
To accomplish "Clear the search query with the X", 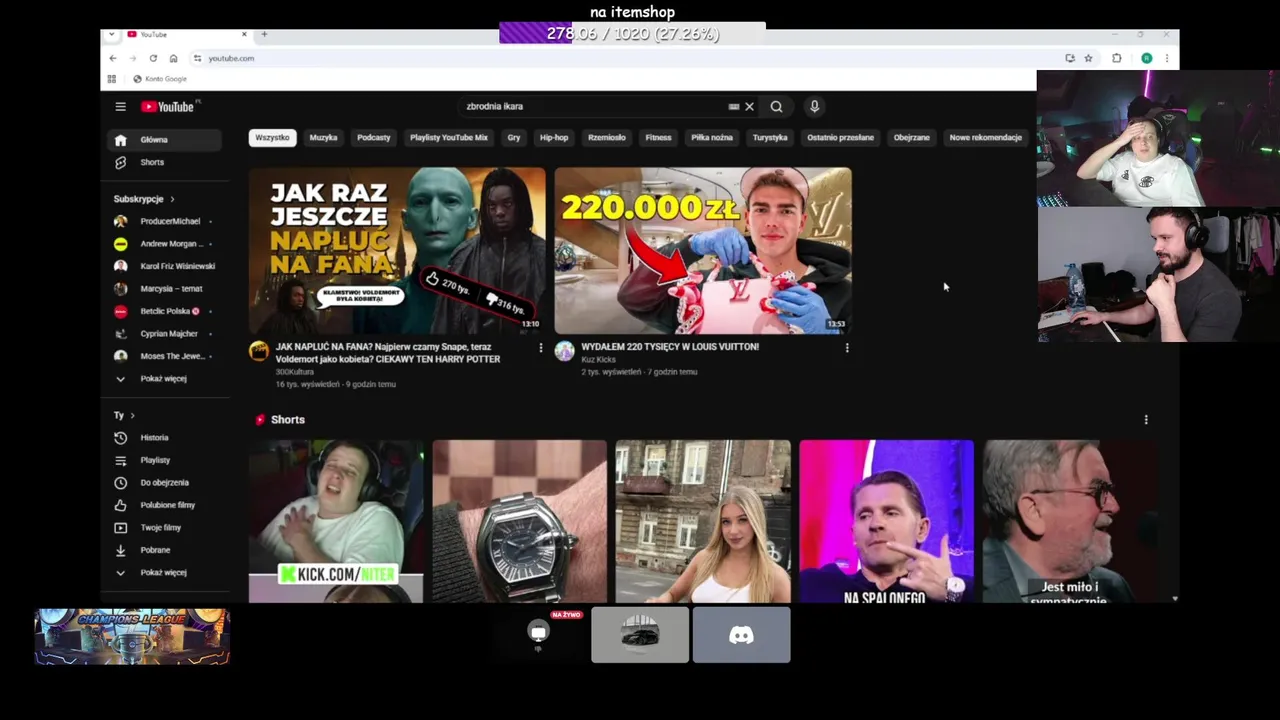I will (749, 106).
